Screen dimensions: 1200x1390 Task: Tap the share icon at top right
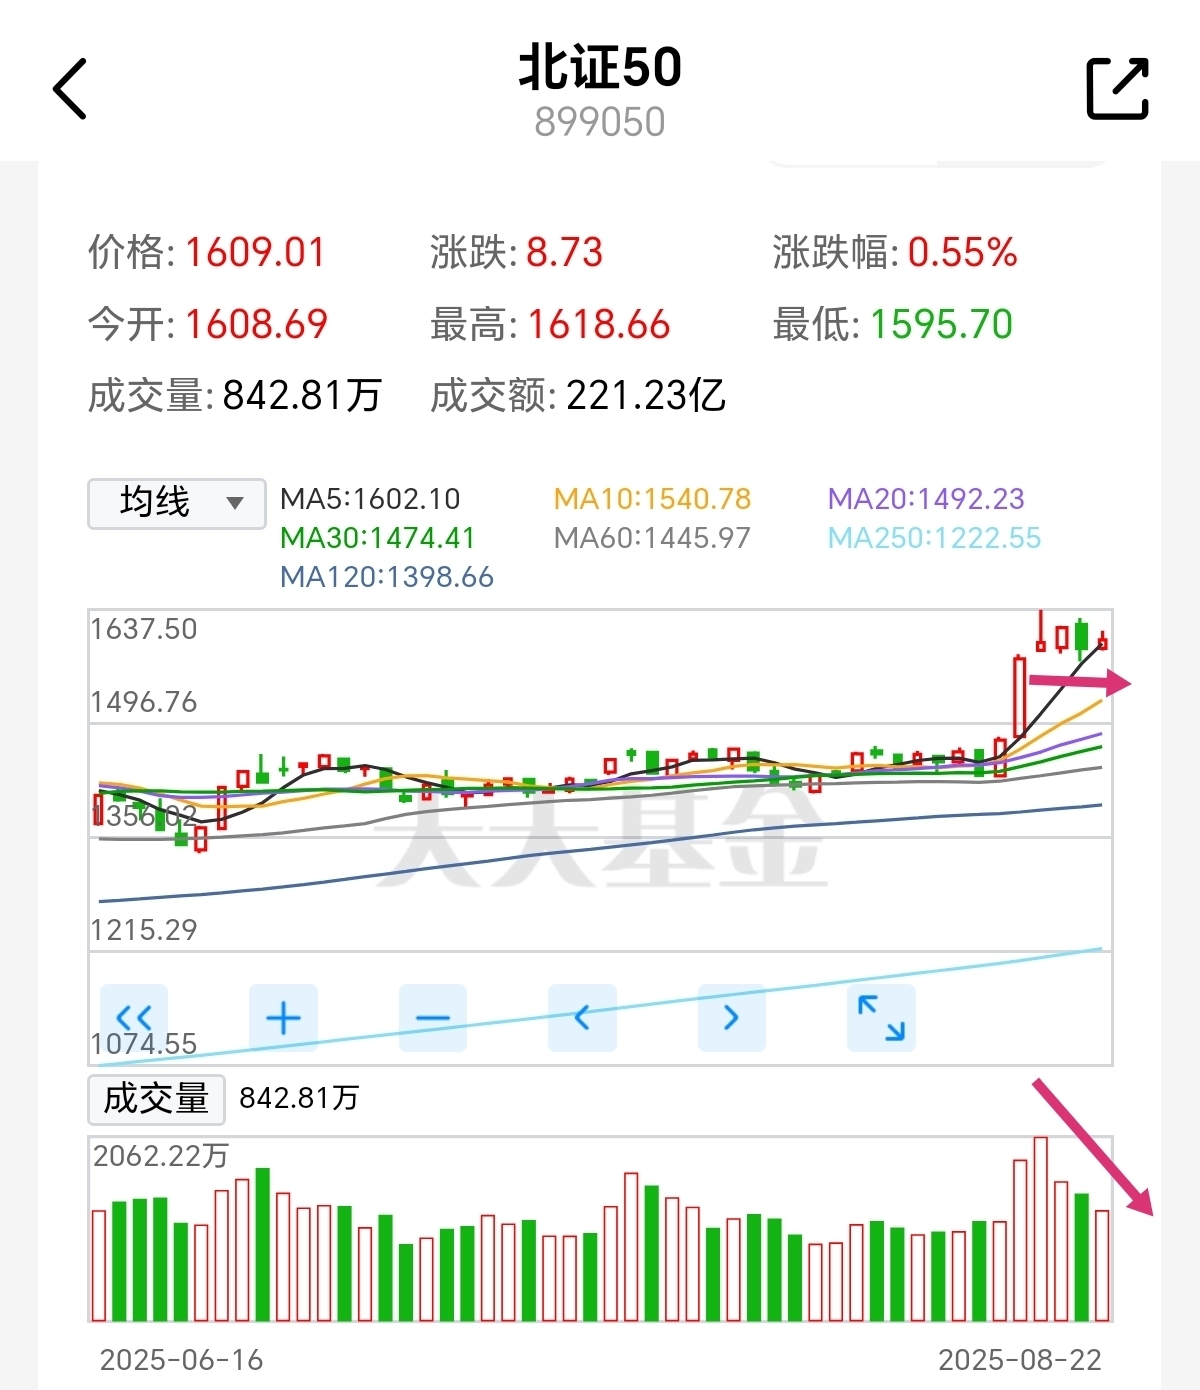point(1117,89)
